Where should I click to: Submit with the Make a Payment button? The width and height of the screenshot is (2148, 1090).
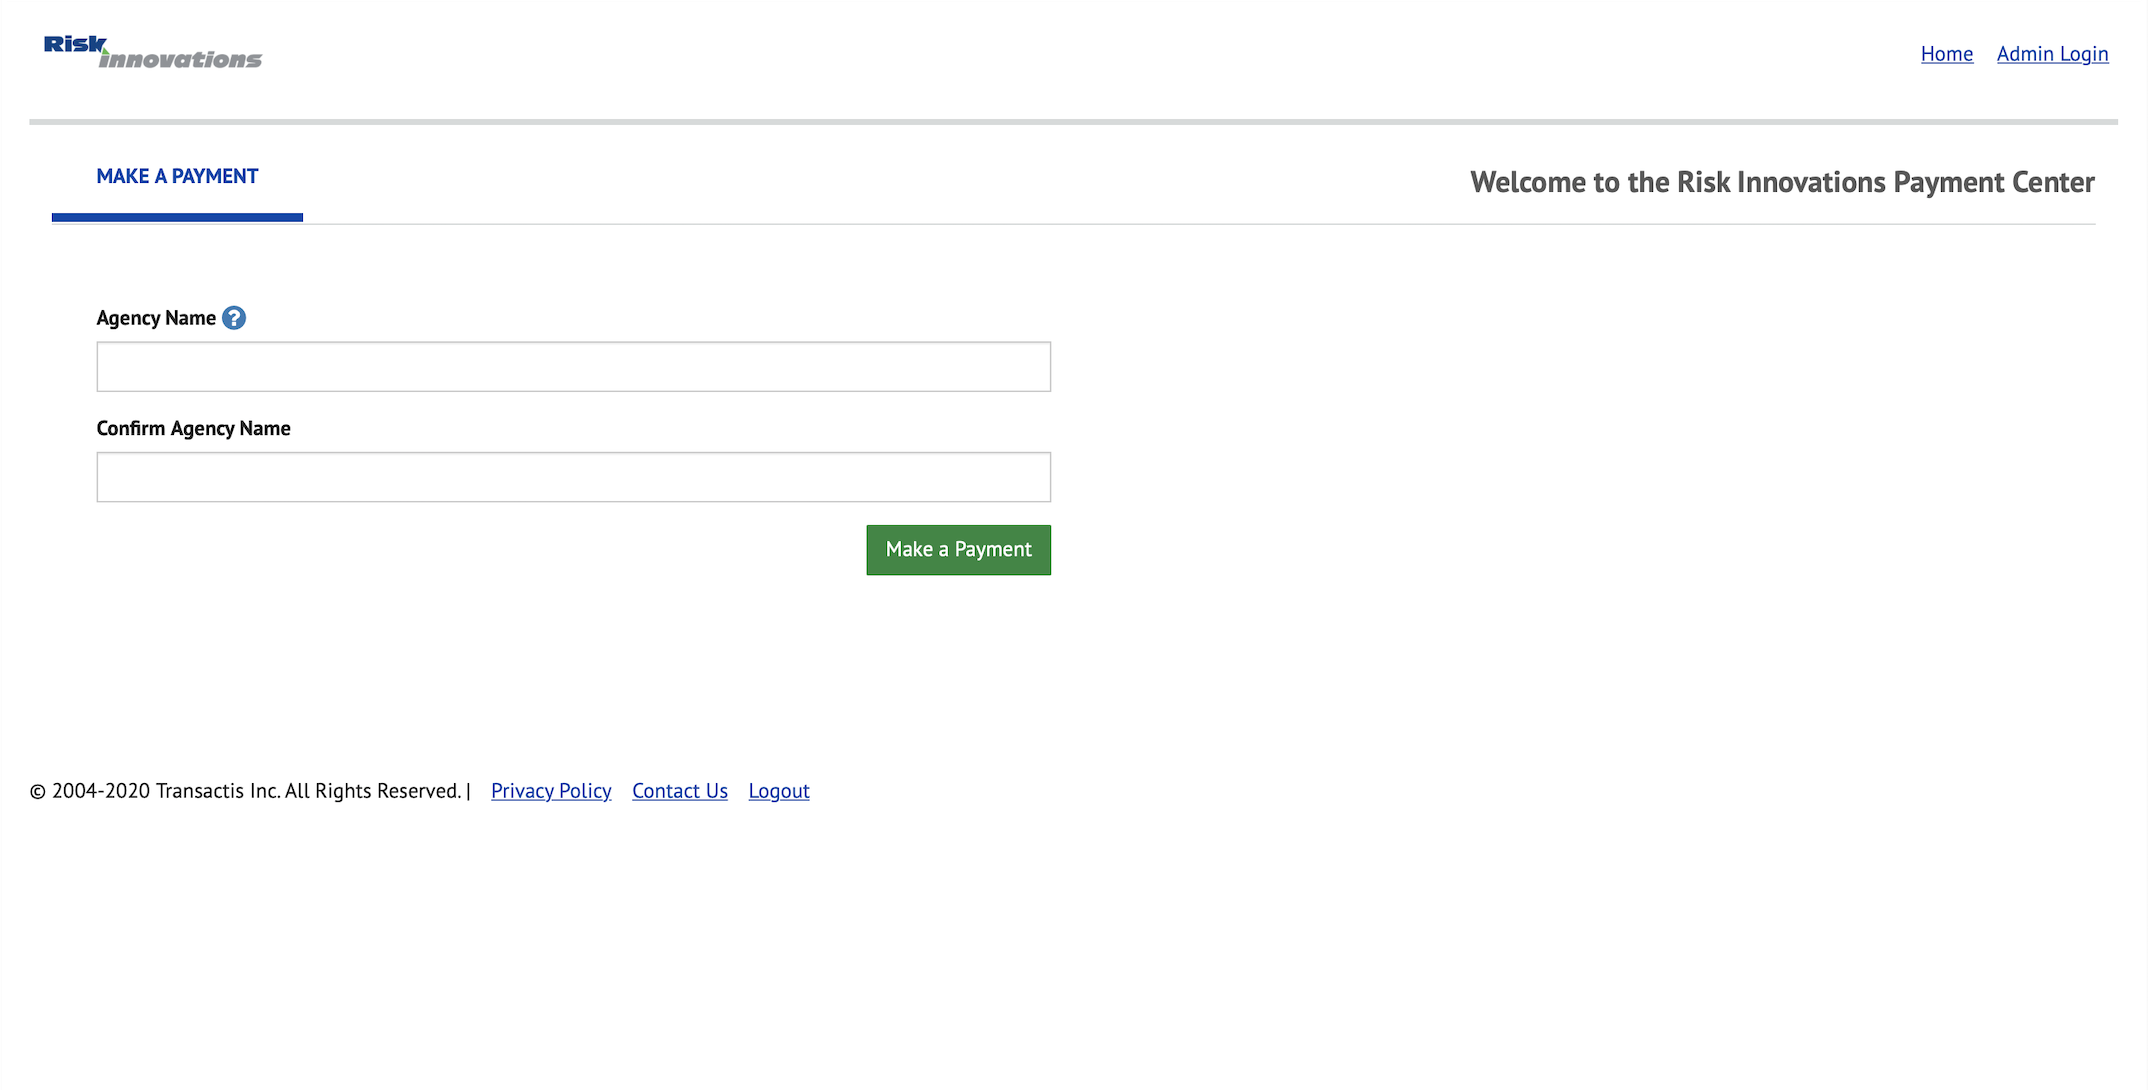958,550
